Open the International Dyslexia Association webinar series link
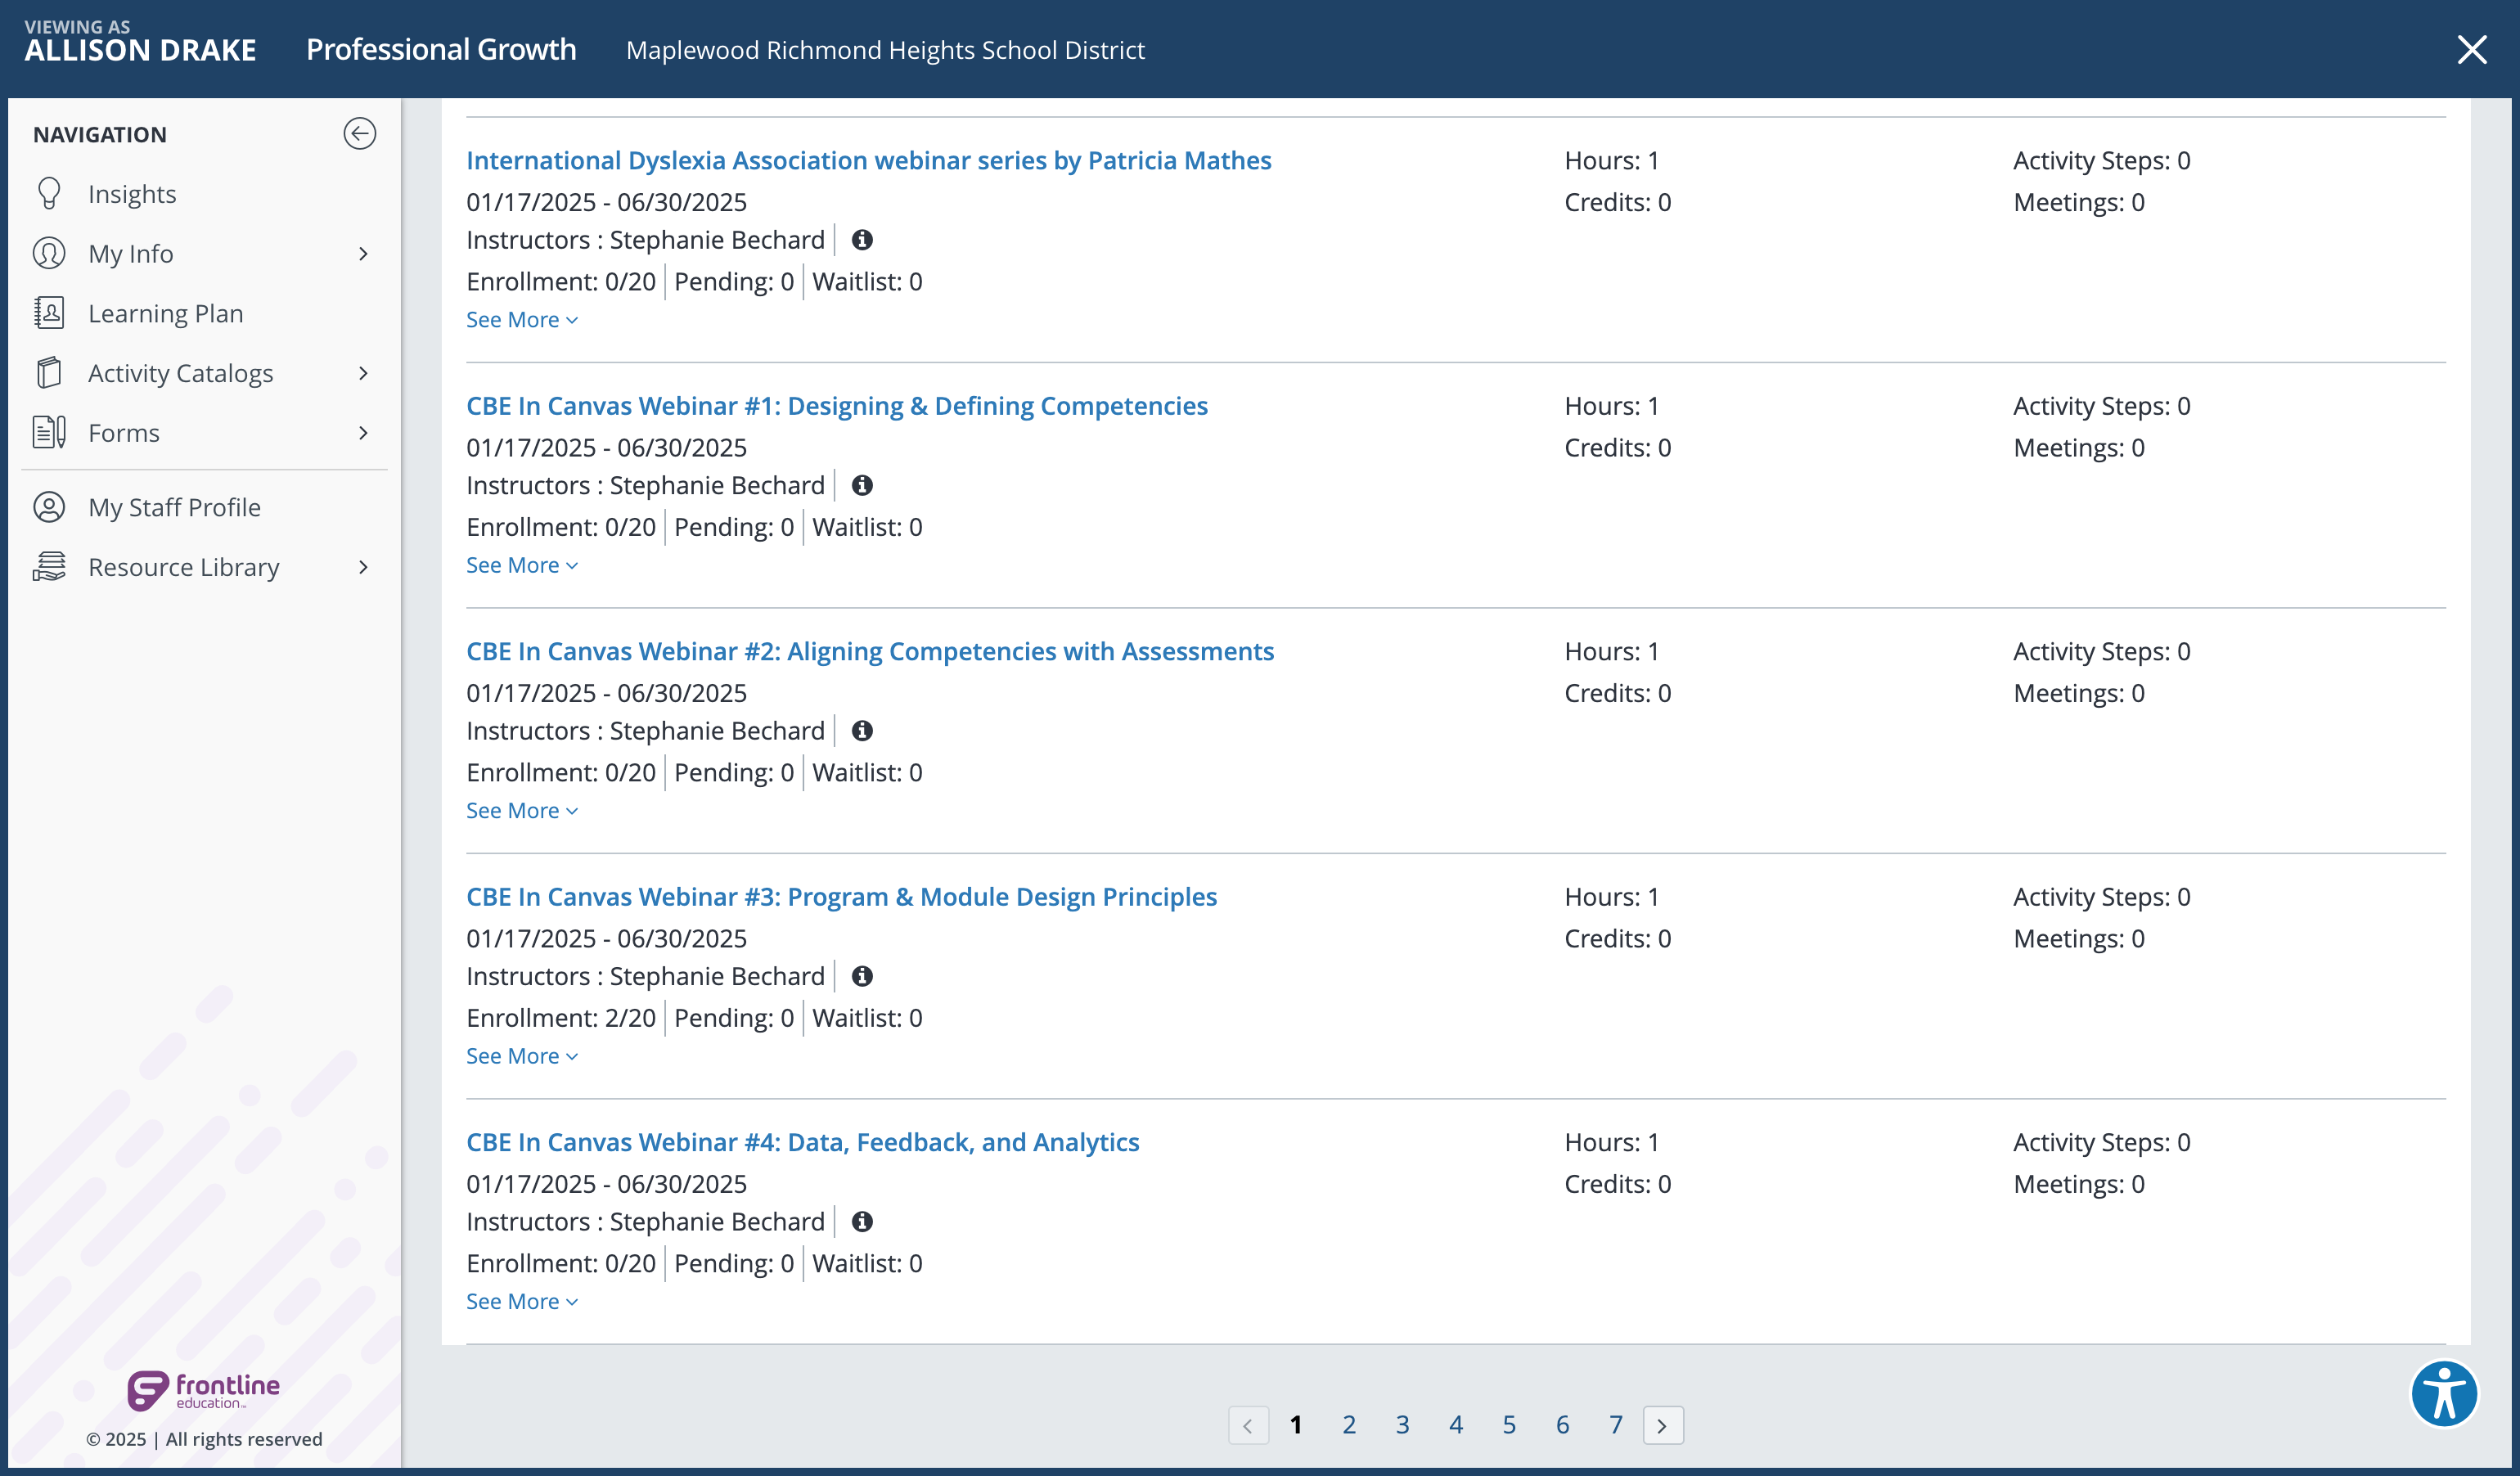 point(868,160)
